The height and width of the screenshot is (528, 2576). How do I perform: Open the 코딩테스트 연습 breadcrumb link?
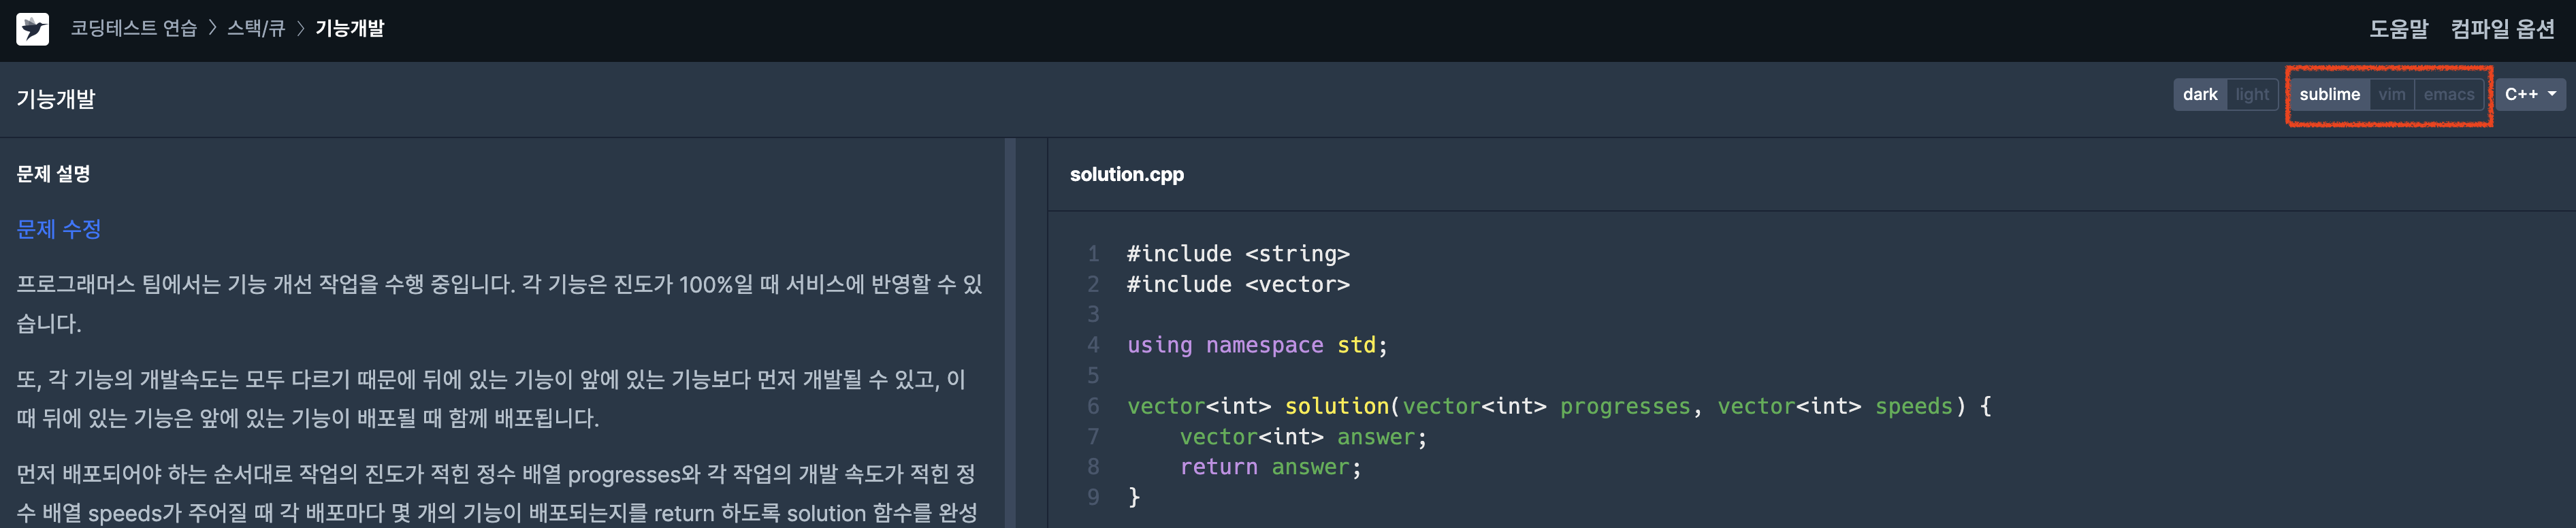pos(133,29)
